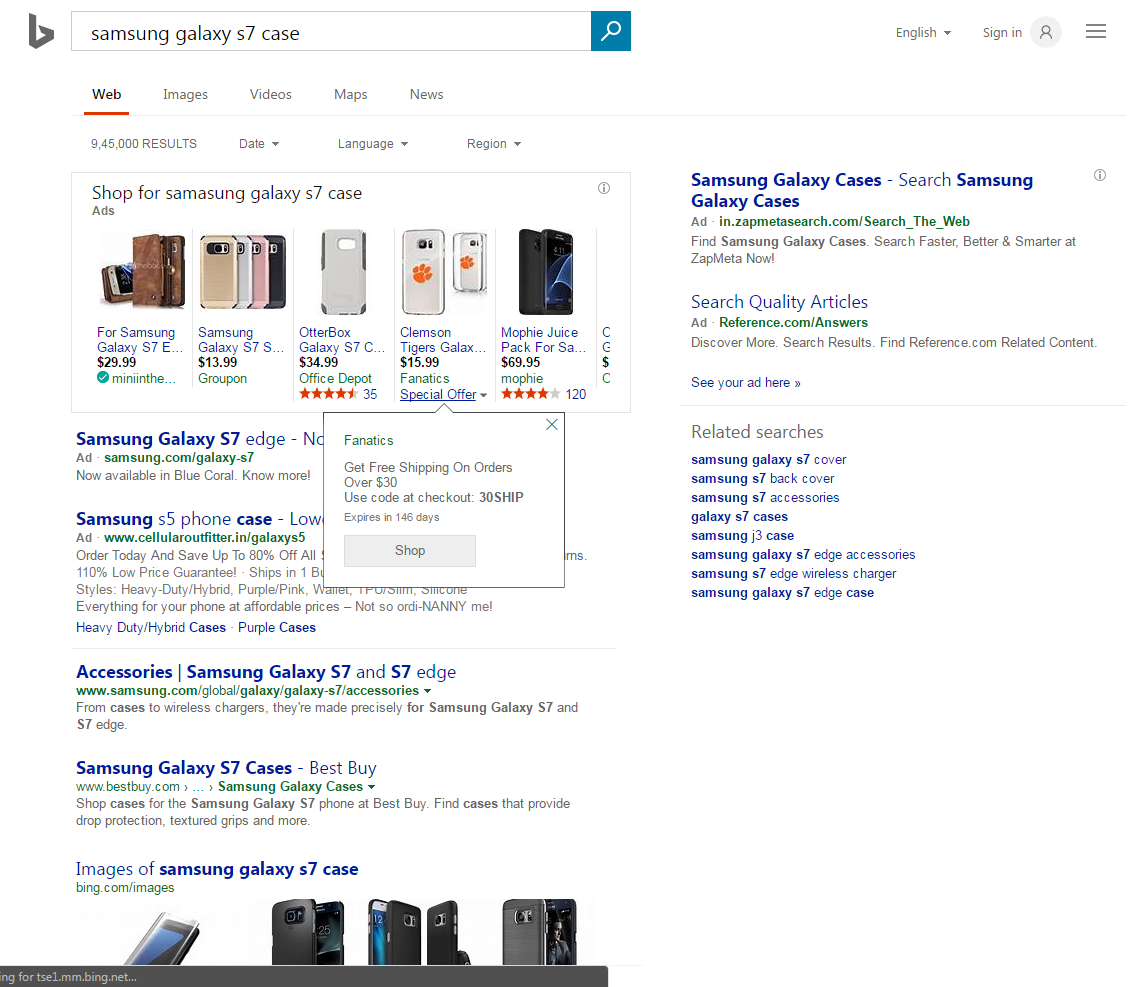Screen dimensions: 1134x987
Task: Open the English language dropdown
Action: point(923,33)
